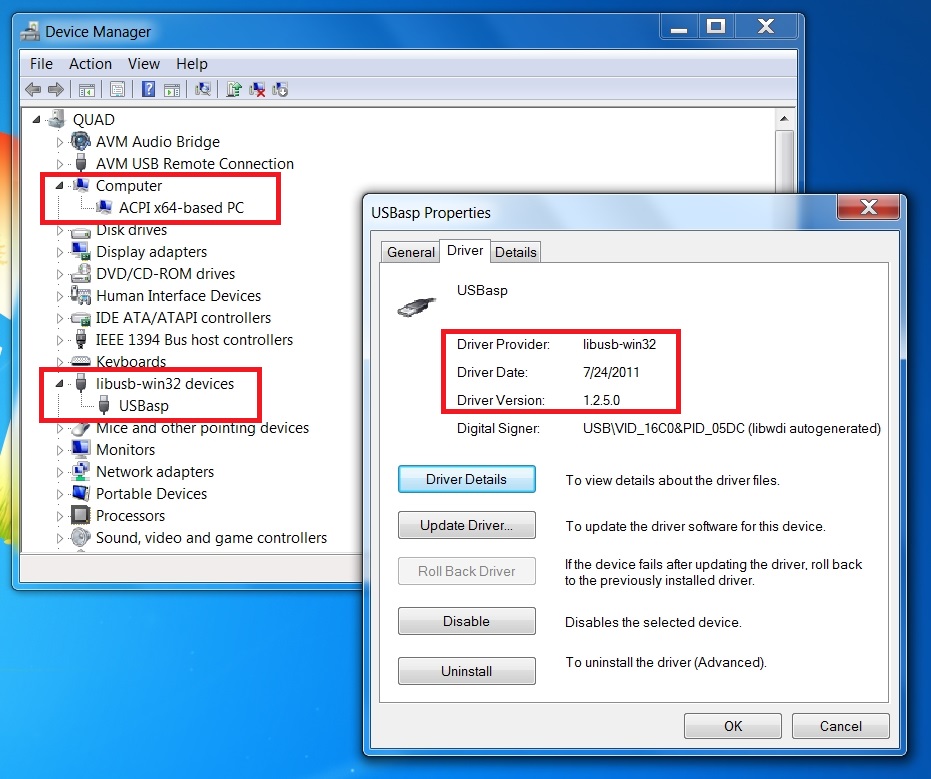This screenshot has width=931, height=779.
Task: Open the Action menu
Action: pos(90,64)
